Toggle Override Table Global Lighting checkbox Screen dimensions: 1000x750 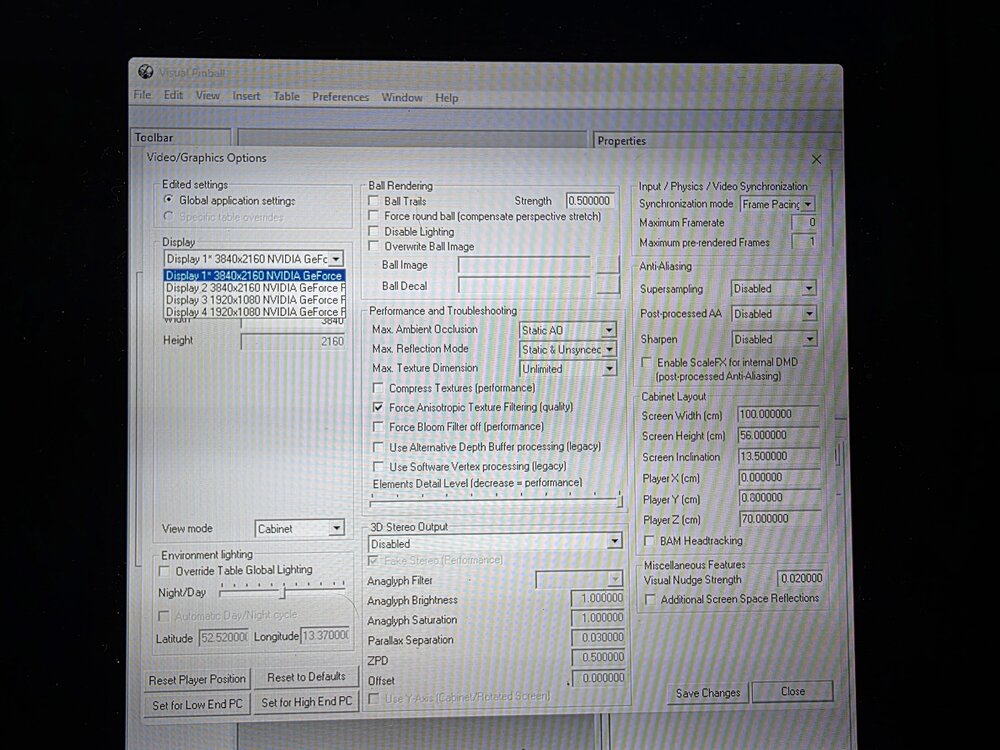(165, 571)
